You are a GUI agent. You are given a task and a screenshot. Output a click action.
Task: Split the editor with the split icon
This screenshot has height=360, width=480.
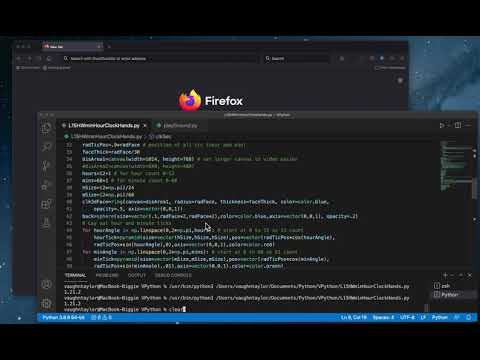point(458,125)
